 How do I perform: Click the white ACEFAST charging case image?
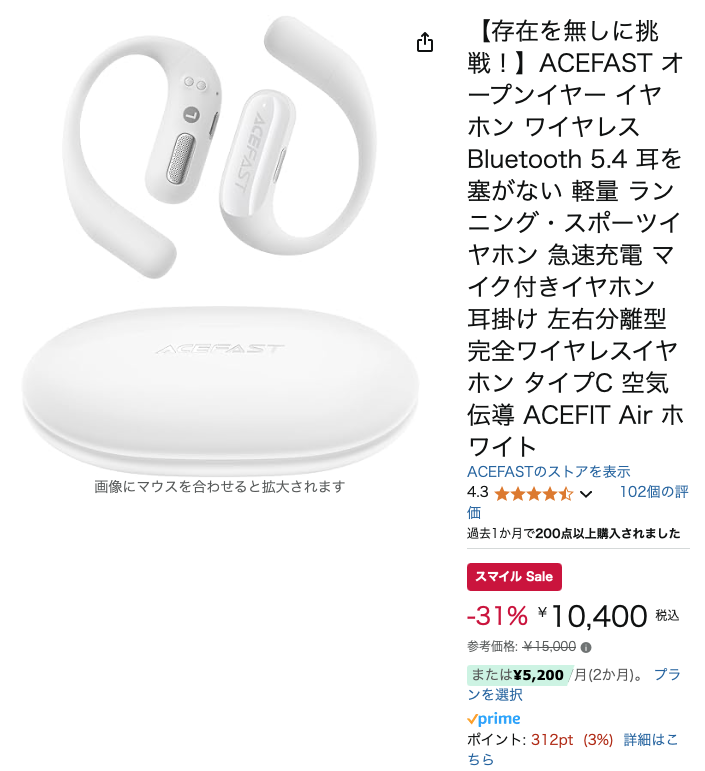pyautogui.click(x=220, y=388)
